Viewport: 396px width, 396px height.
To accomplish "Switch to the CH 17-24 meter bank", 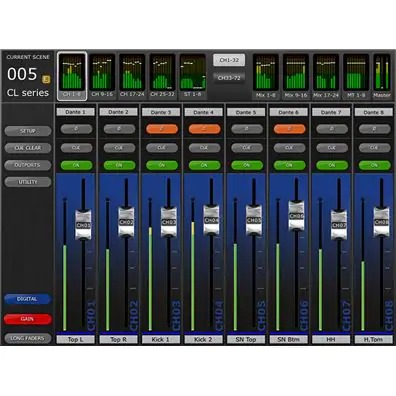I will click(x=132, y=76).
